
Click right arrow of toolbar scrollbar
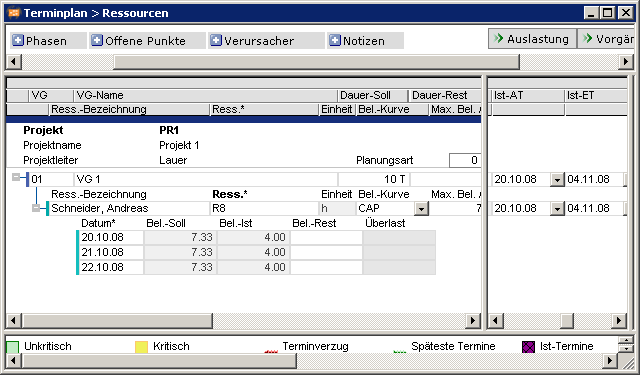click(626, 62)
